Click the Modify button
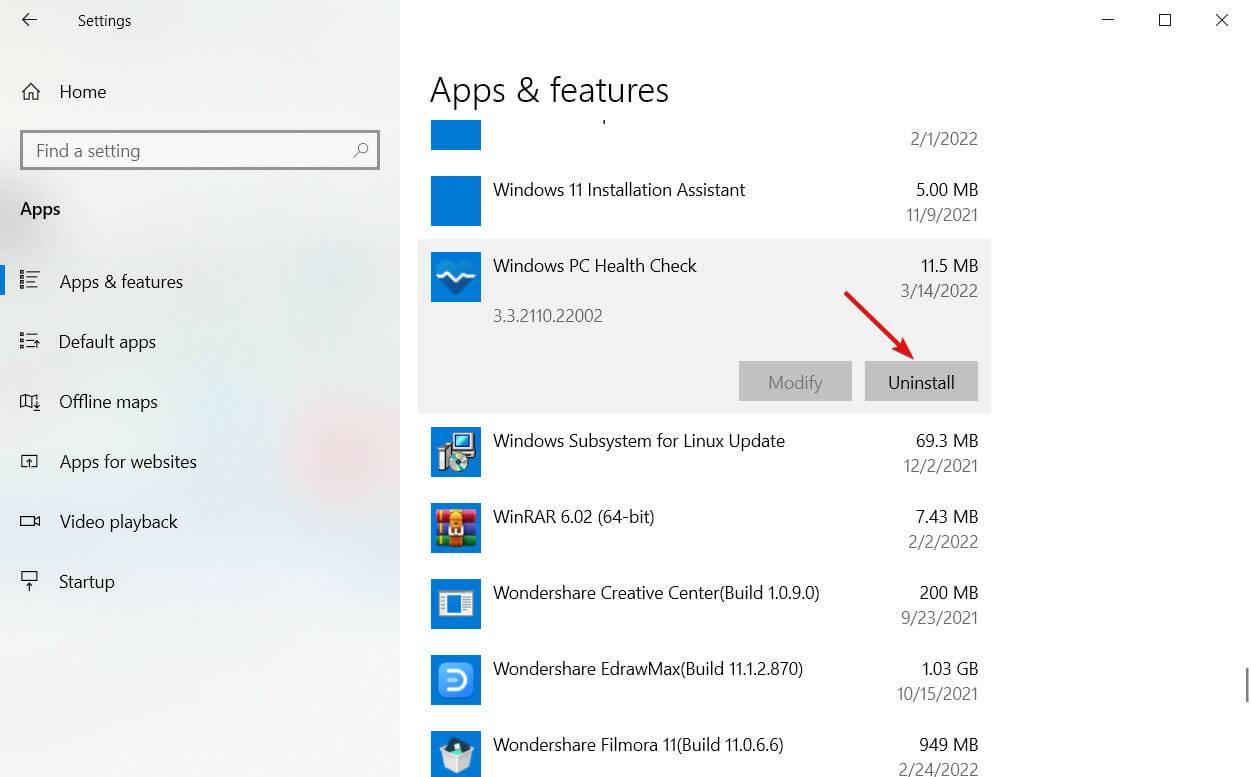 tap(795, 381)
